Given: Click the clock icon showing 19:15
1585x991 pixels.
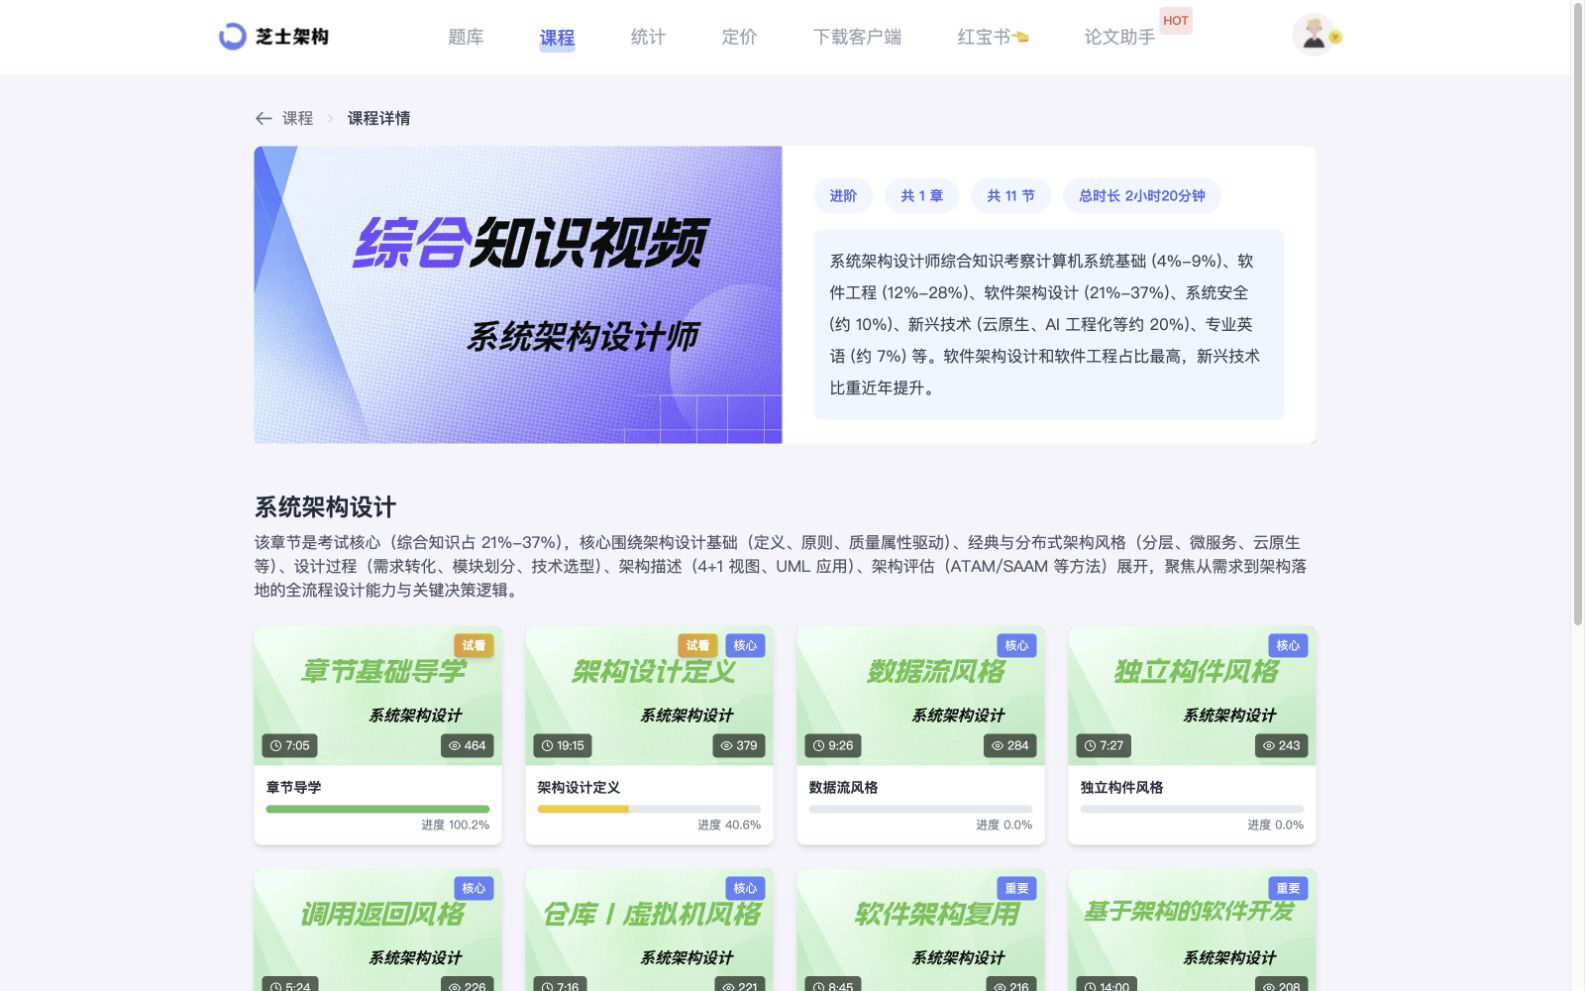Looking at the screenshot, I should pyautogui.click(x=547, y=746).
